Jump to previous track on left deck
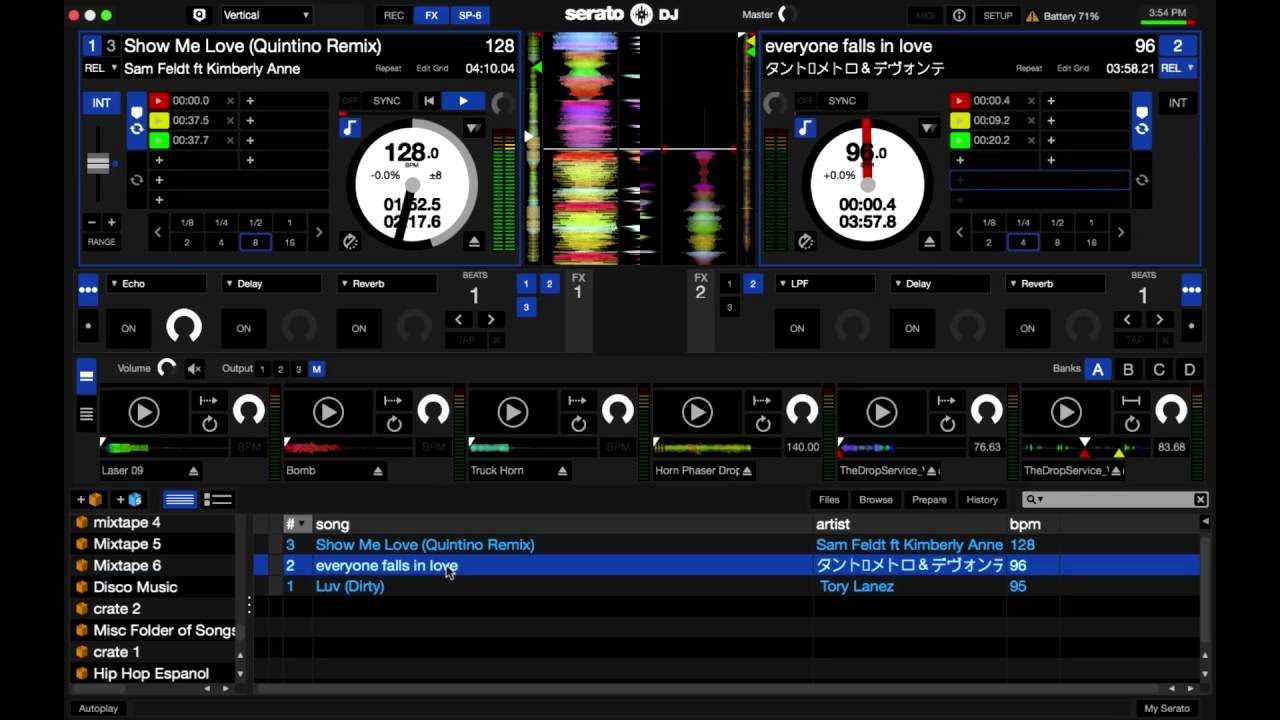 click(x=429, y=101)
